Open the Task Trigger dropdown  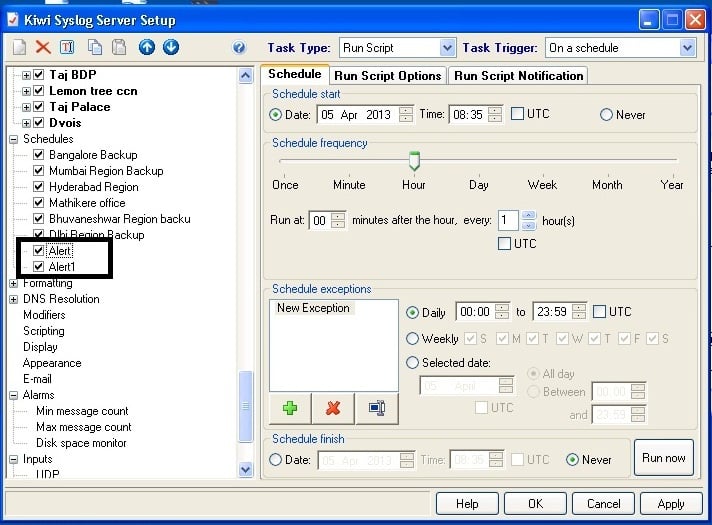click(x=687, y=48)
